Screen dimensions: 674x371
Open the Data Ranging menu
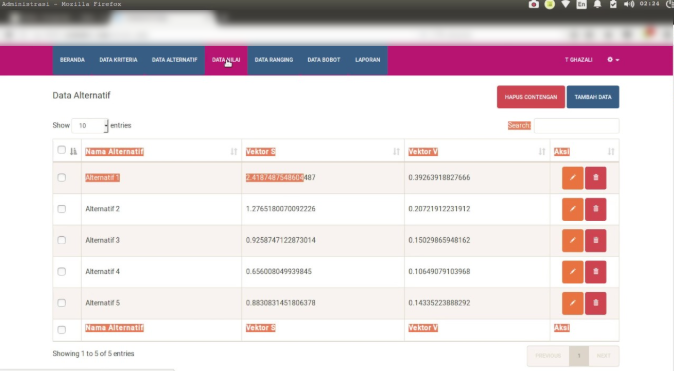274,60
